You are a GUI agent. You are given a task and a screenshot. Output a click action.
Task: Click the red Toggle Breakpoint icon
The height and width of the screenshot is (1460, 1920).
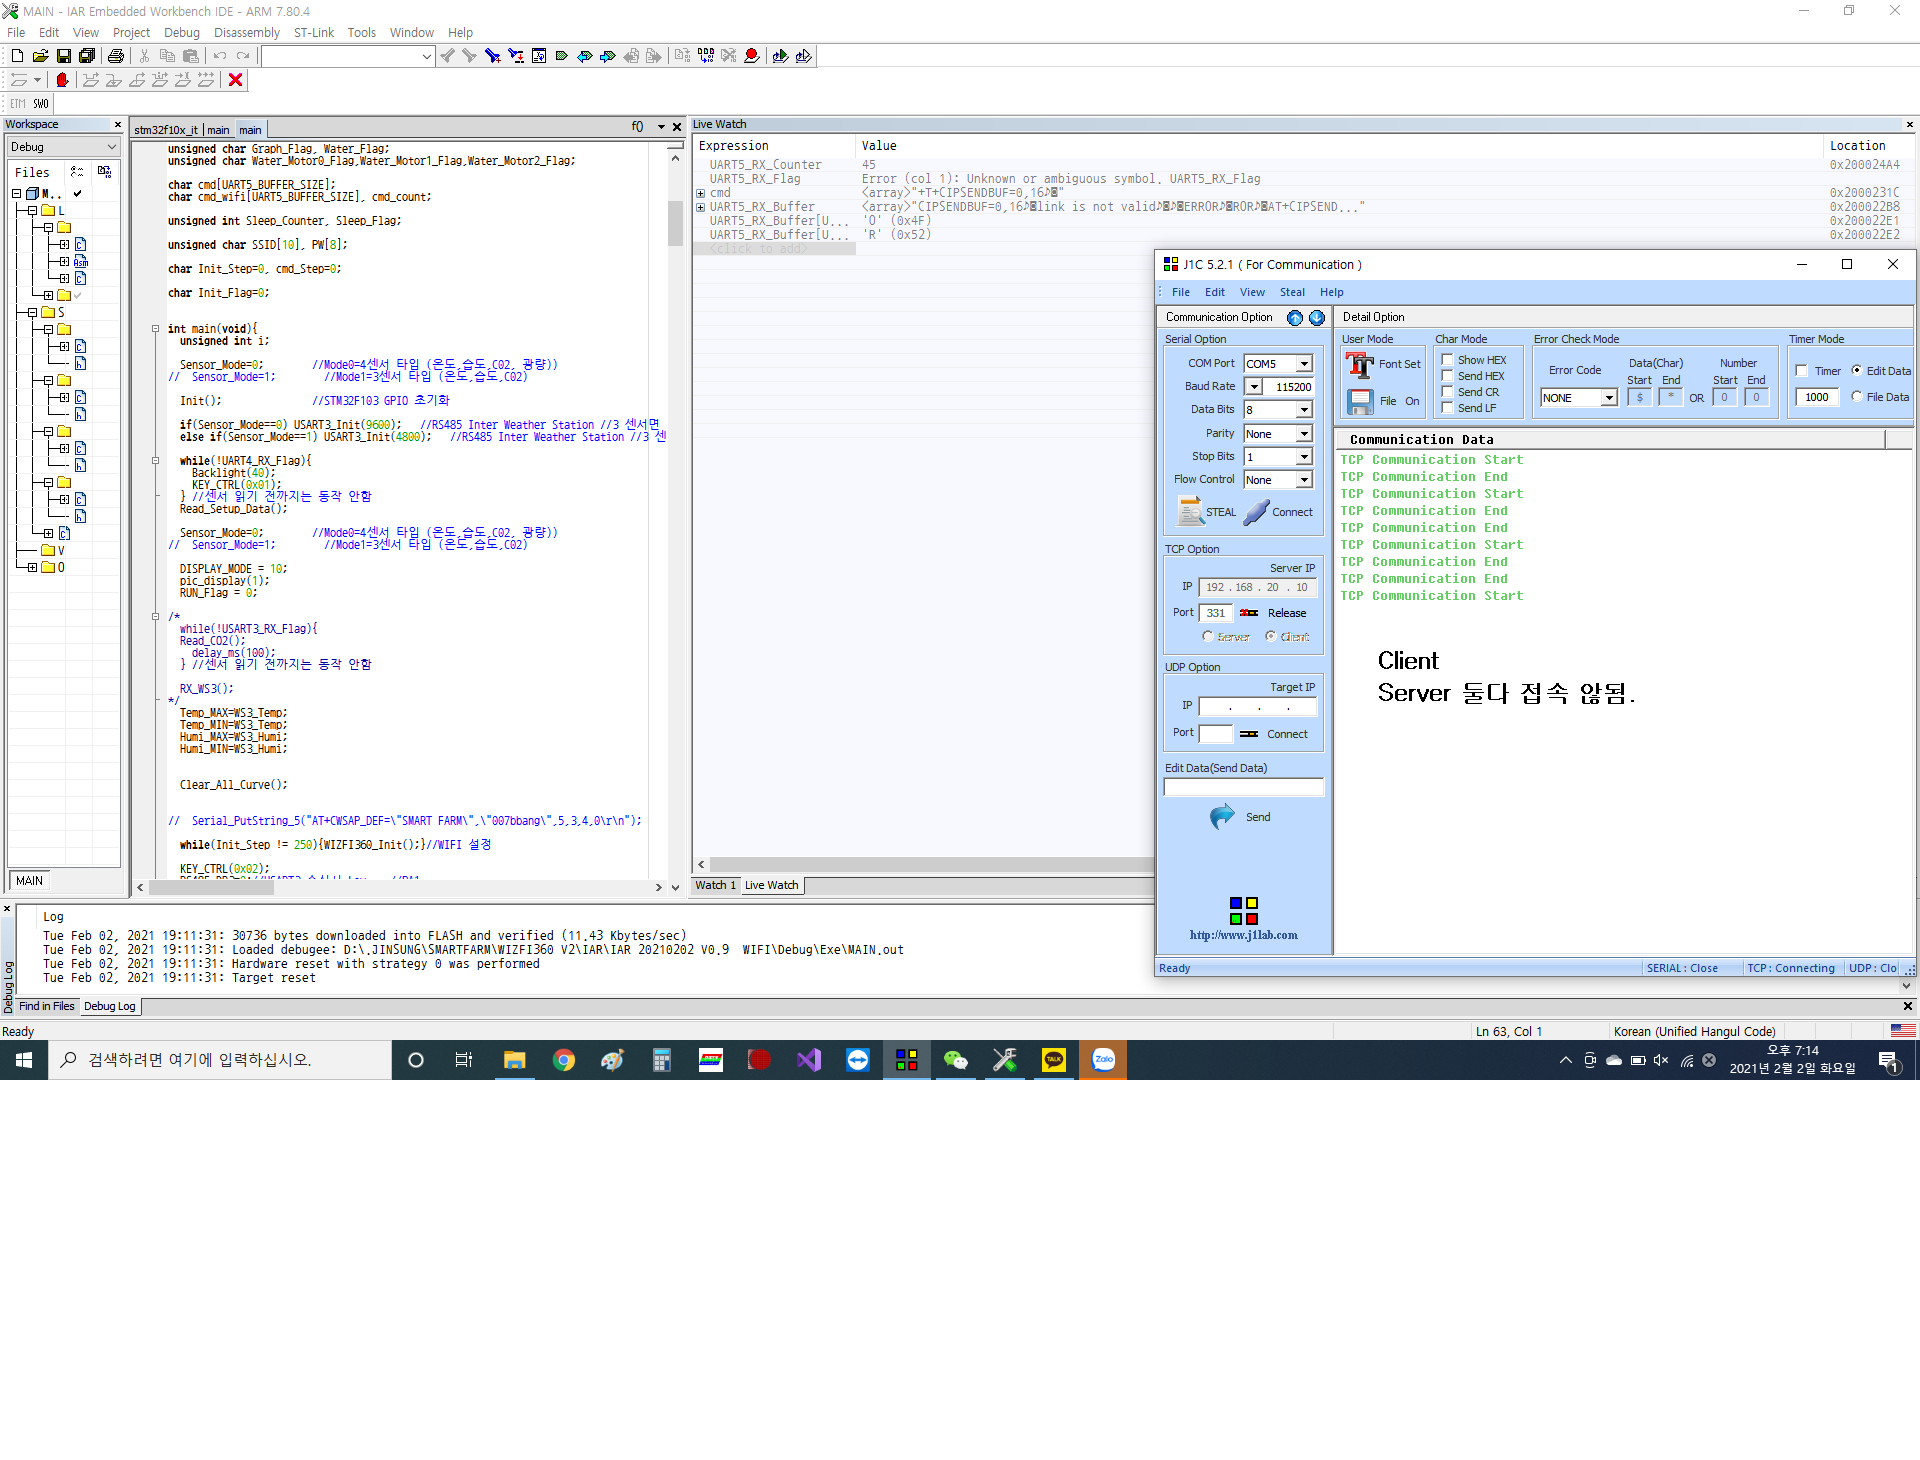tap(751, 56)
